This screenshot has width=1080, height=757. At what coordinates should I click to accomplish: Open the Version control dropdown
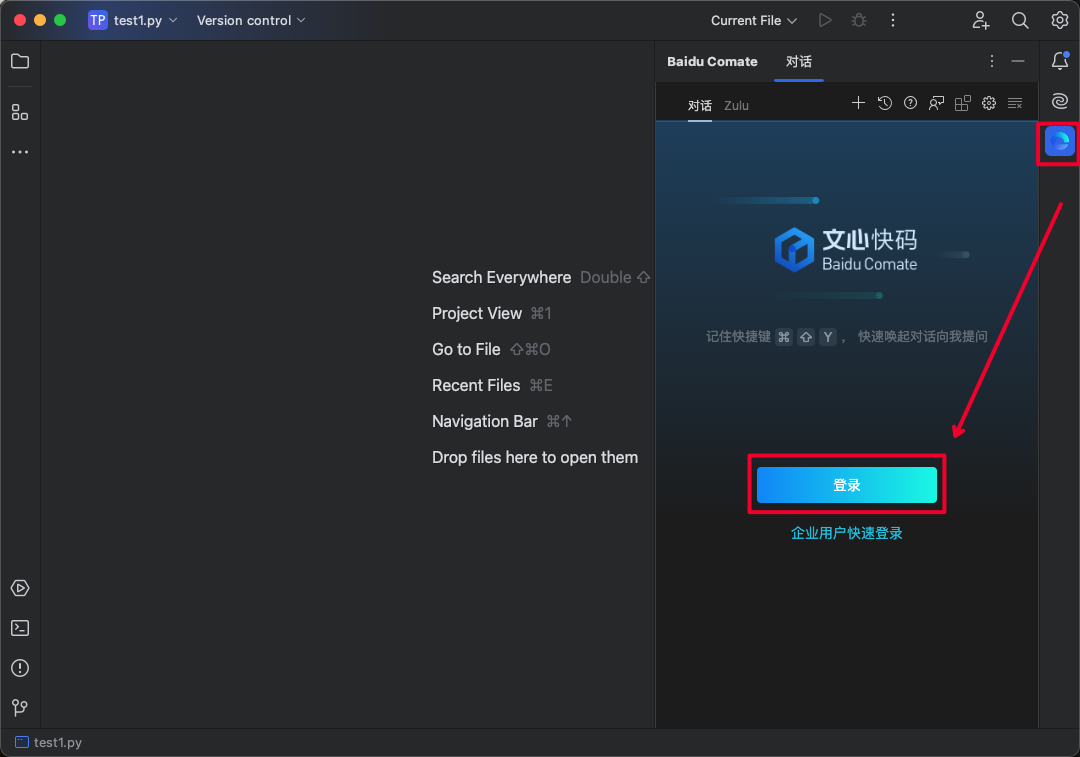[251, 21]
